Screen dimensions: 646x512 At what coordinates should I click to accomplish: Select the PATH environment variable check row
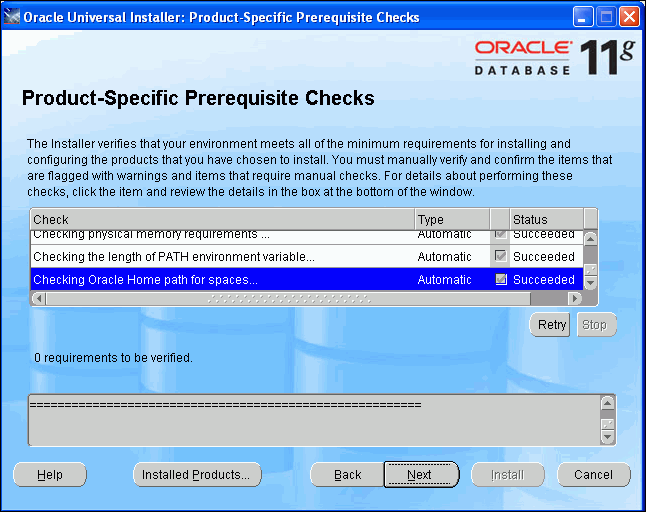[x=222, y=257]
